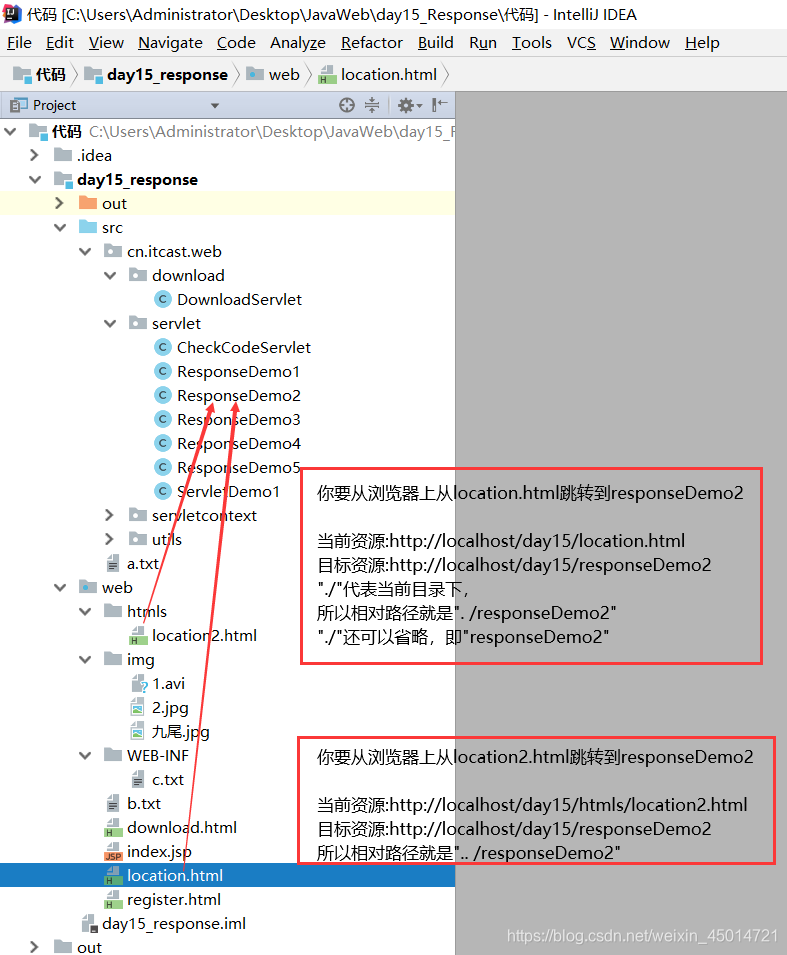Open the Analyze menu

point(298,43)
